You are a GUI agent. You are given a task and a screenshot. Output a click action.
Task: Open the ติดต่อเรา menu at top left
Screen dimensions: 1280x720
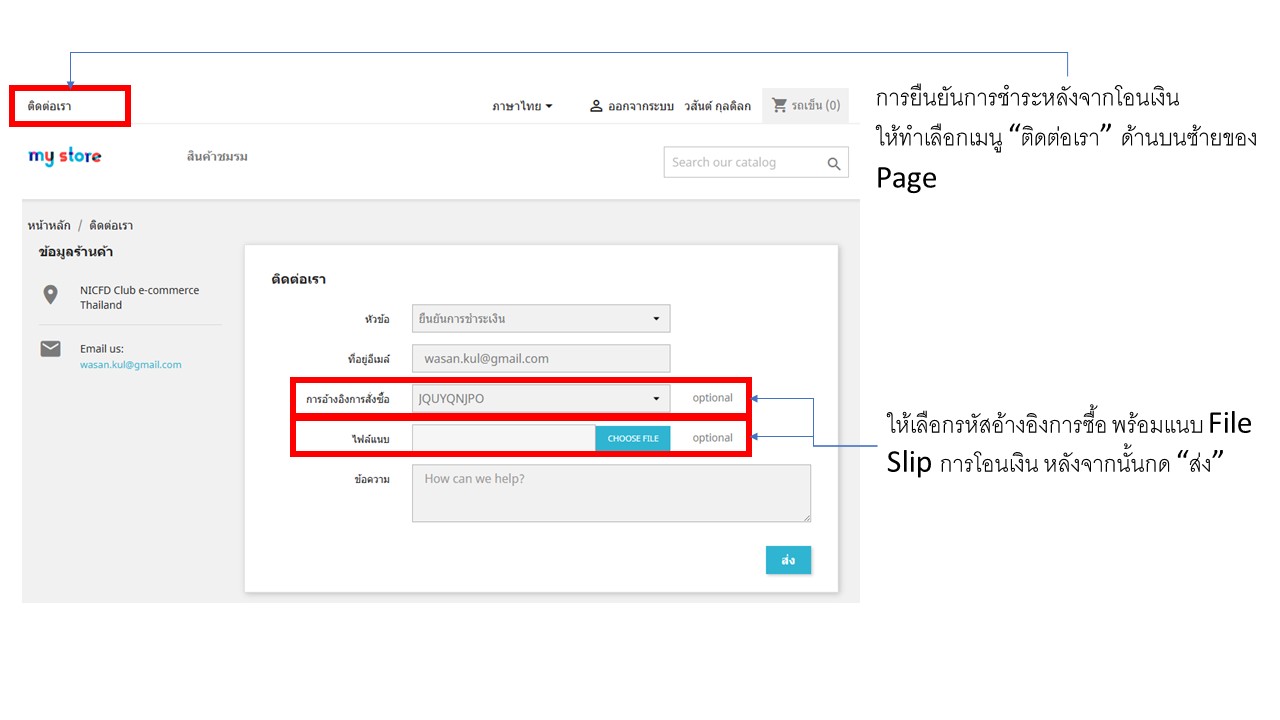50,106
